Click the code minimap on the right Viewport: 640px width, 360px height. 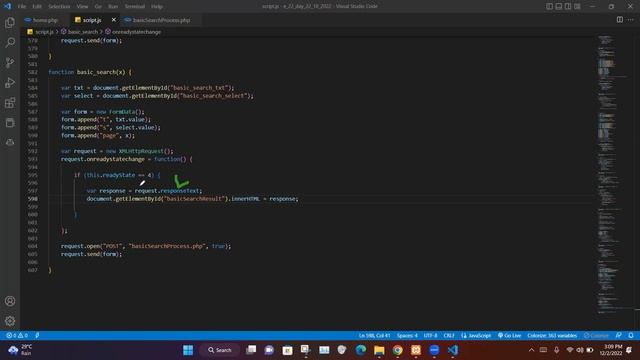coord(612,173)
